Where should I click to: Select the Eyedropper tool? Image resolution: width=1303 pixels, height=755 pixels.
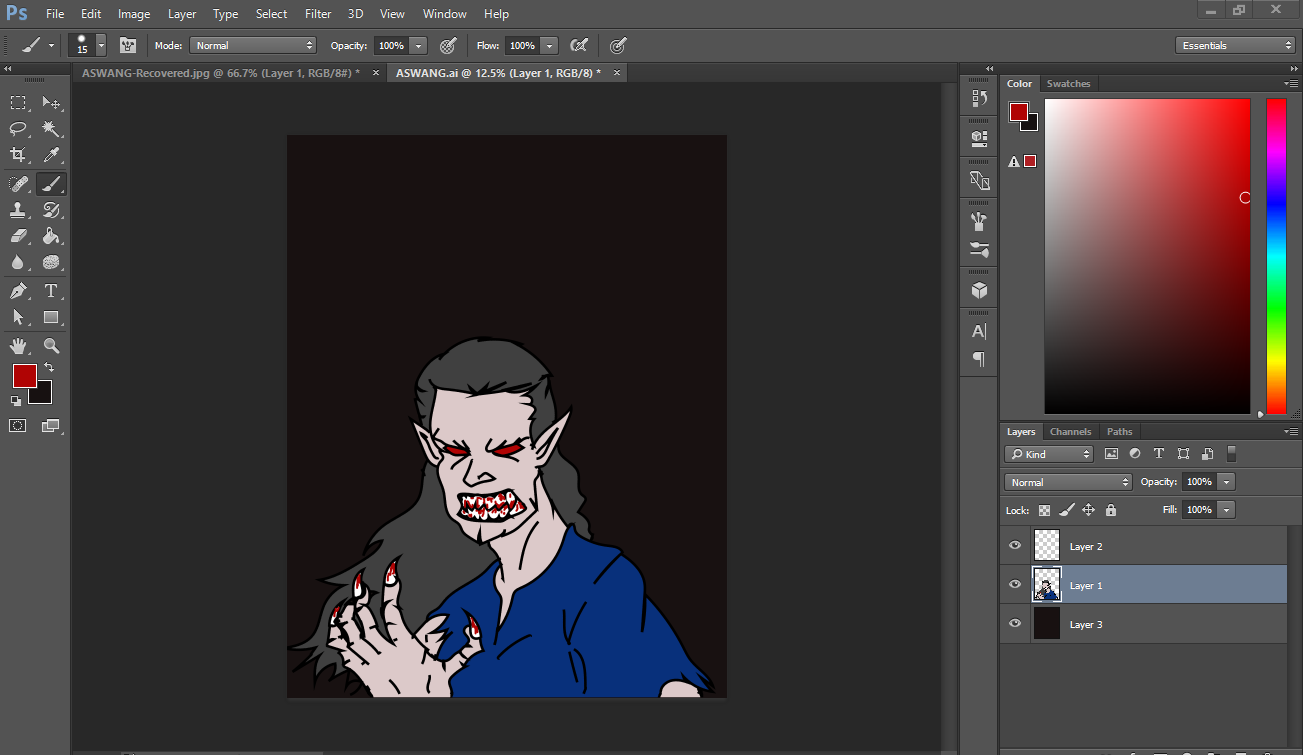[x=51, y=155]
